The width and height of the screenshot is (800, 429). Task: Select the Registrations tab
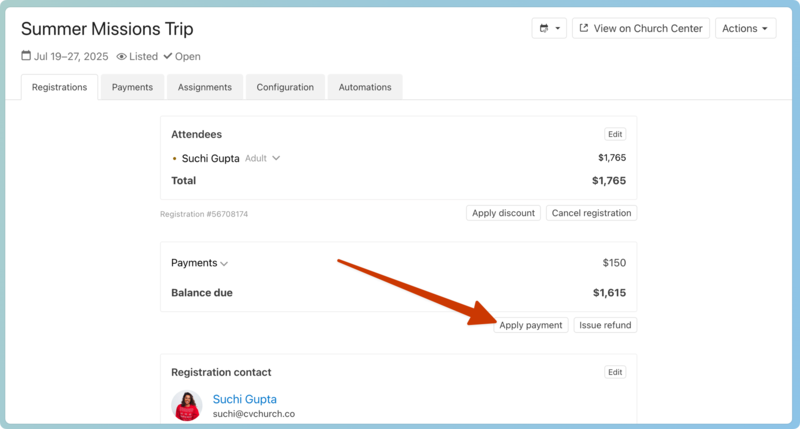[59, 87]
